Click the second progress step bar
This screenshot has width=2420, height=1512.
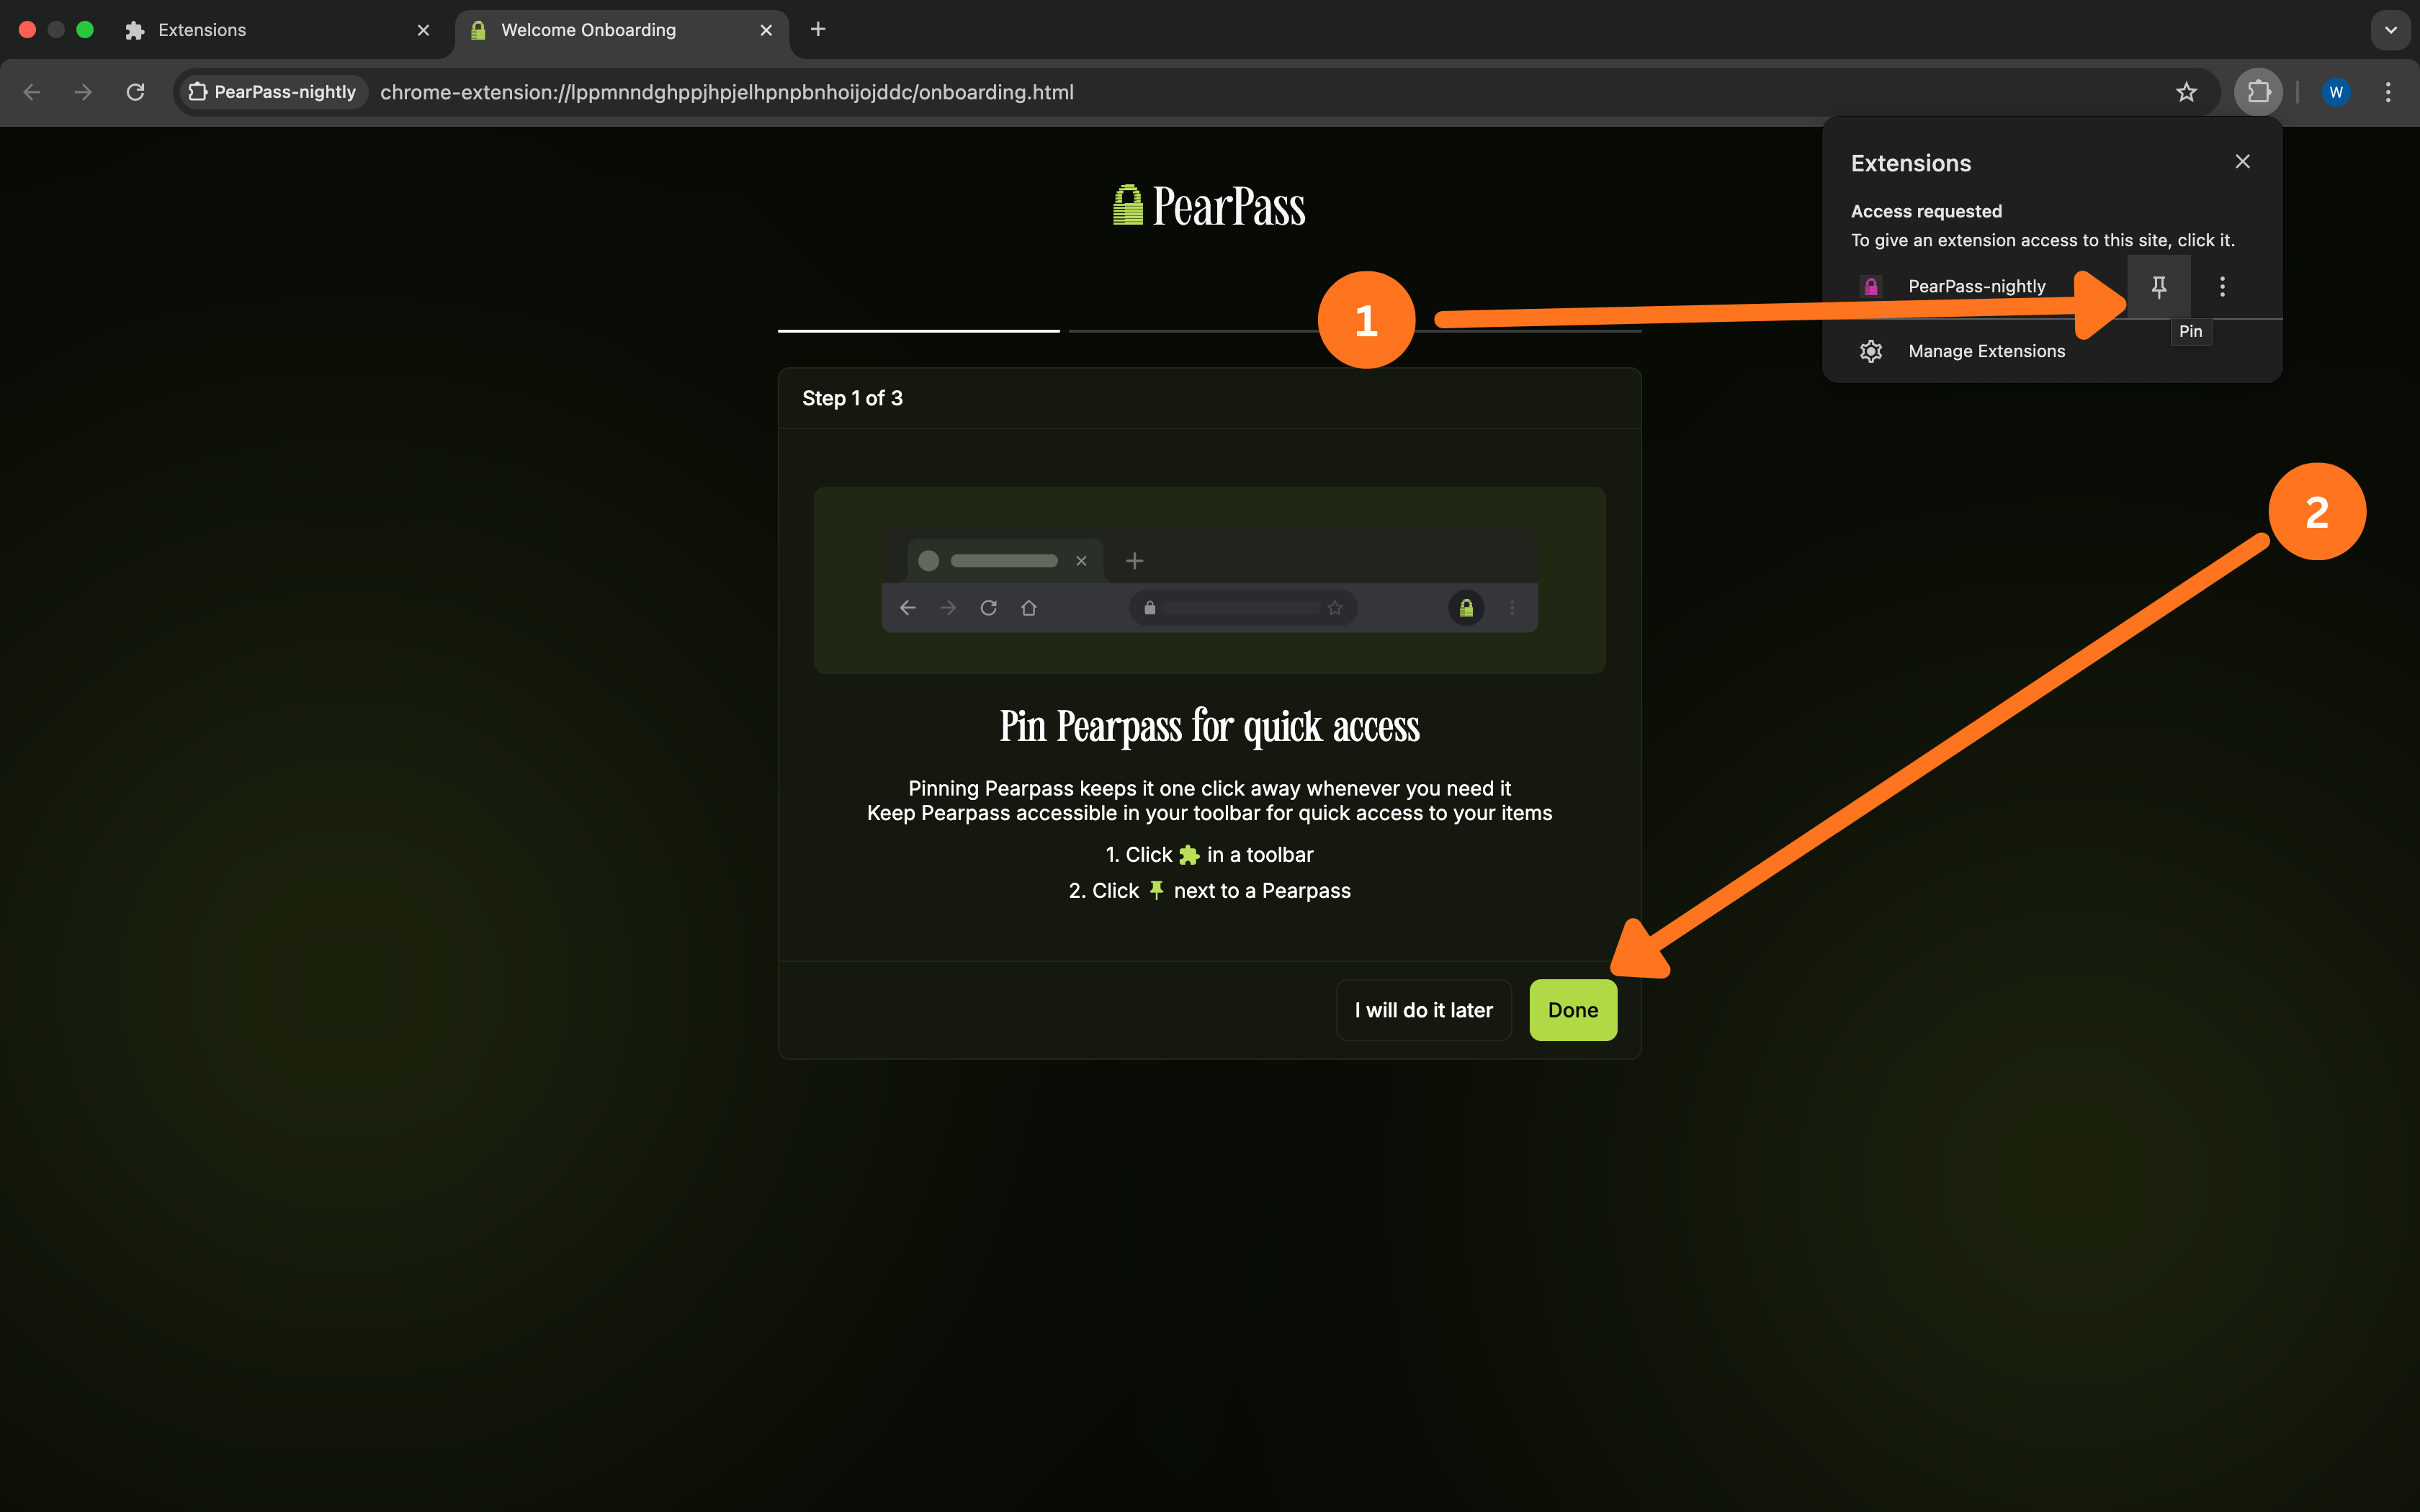pos(1211,330)
